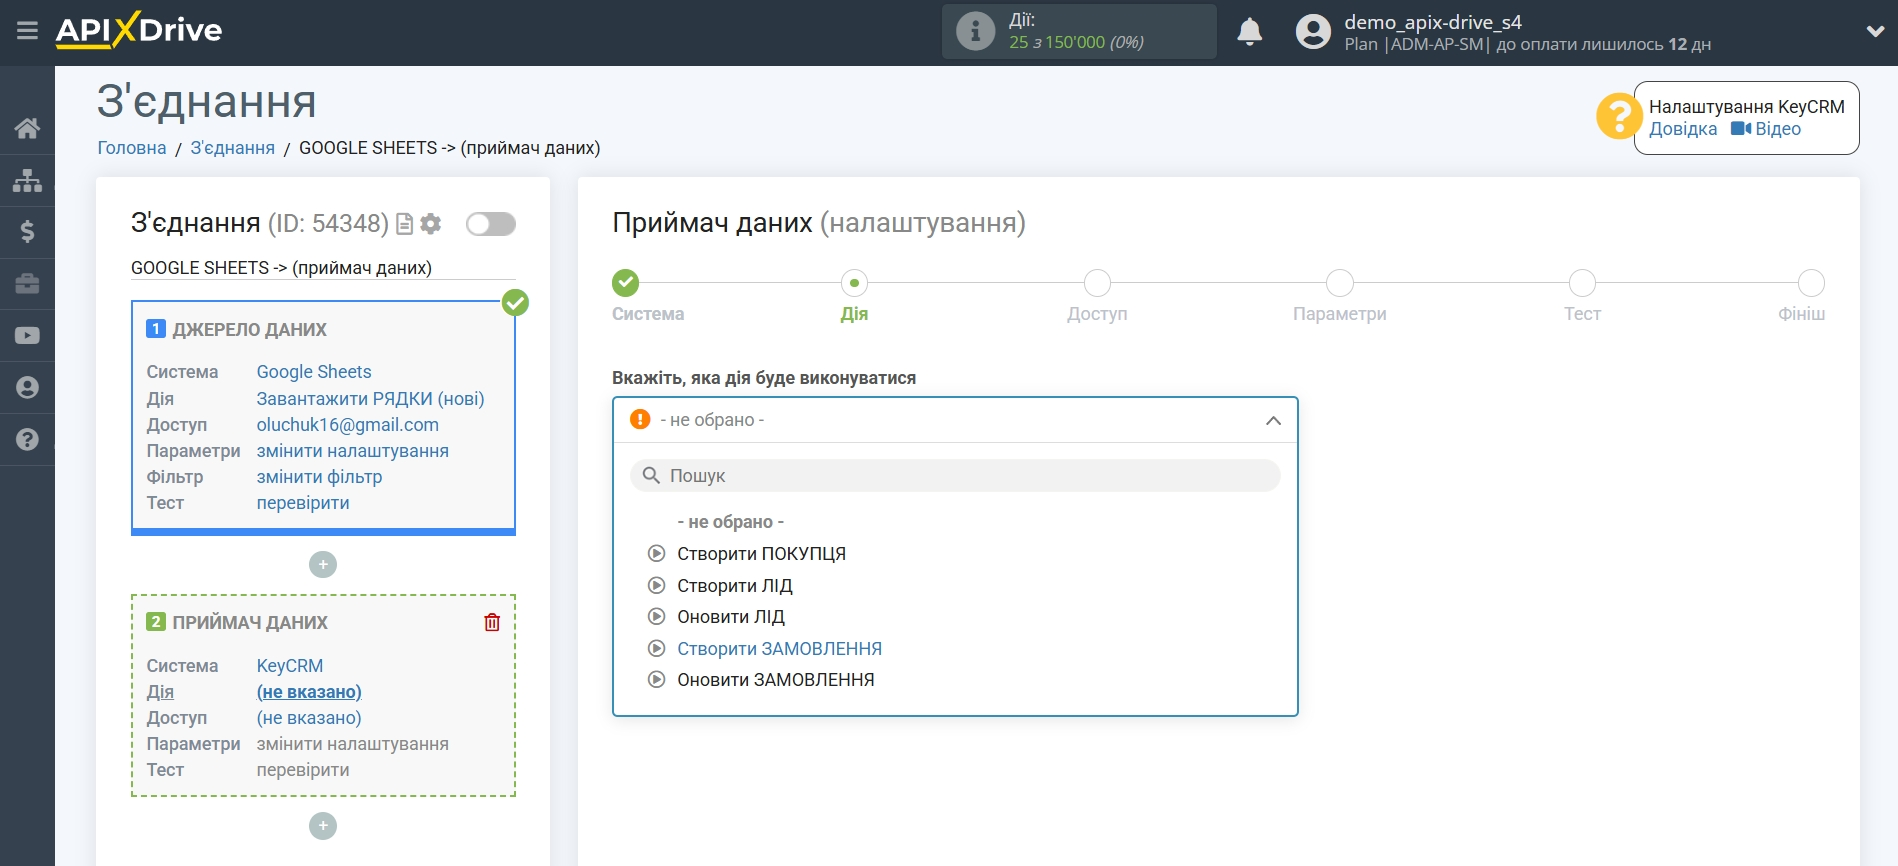Open the KeyCRM system link
This screenshot has width=1898, height=866.
click(290, 666)
